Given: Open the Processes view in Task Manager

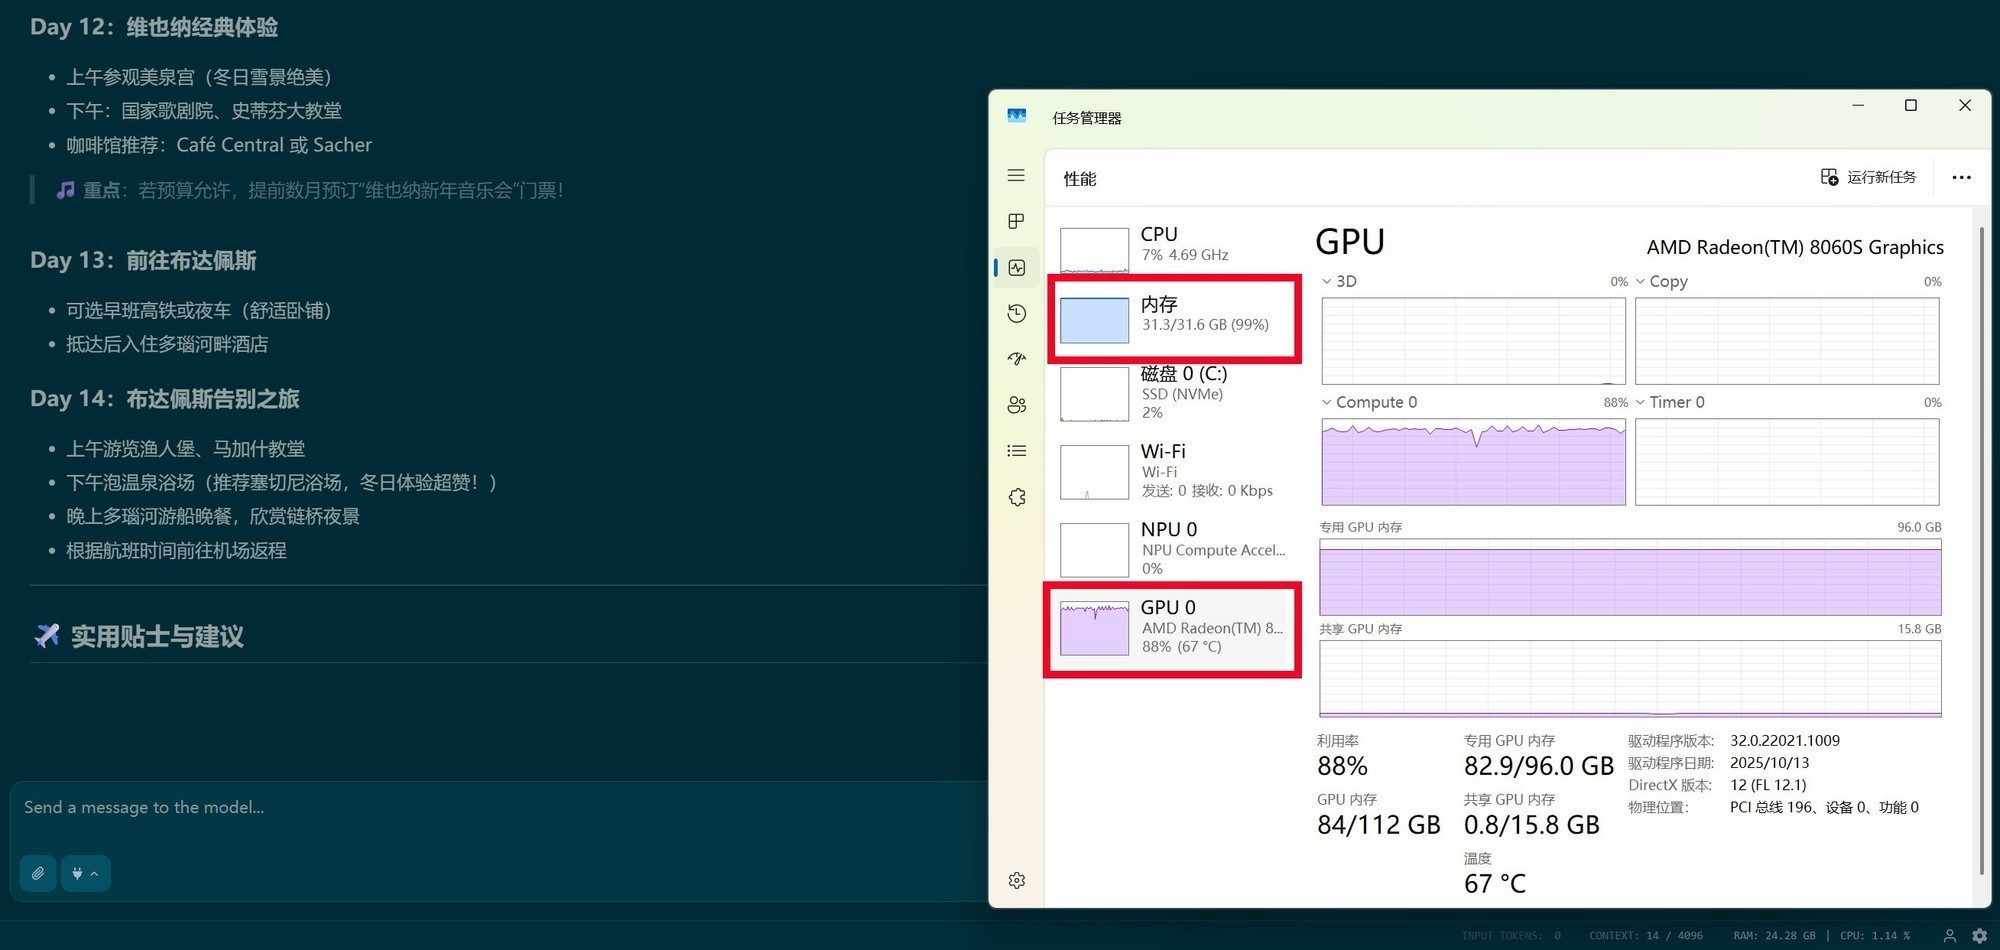Looking at the screenshot, I should click(1016, 222).
